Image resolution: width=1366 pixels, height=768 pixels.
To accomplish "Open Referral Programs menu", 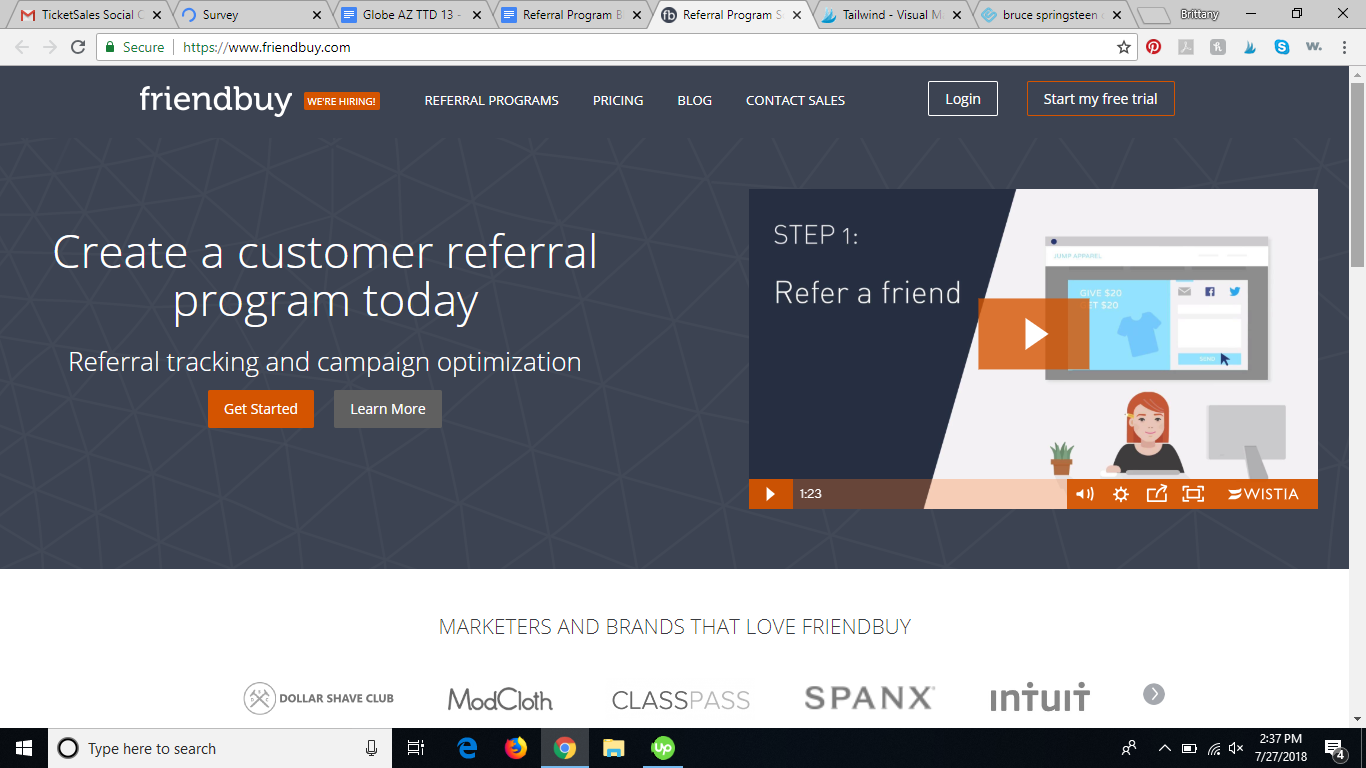I will 492,100.
